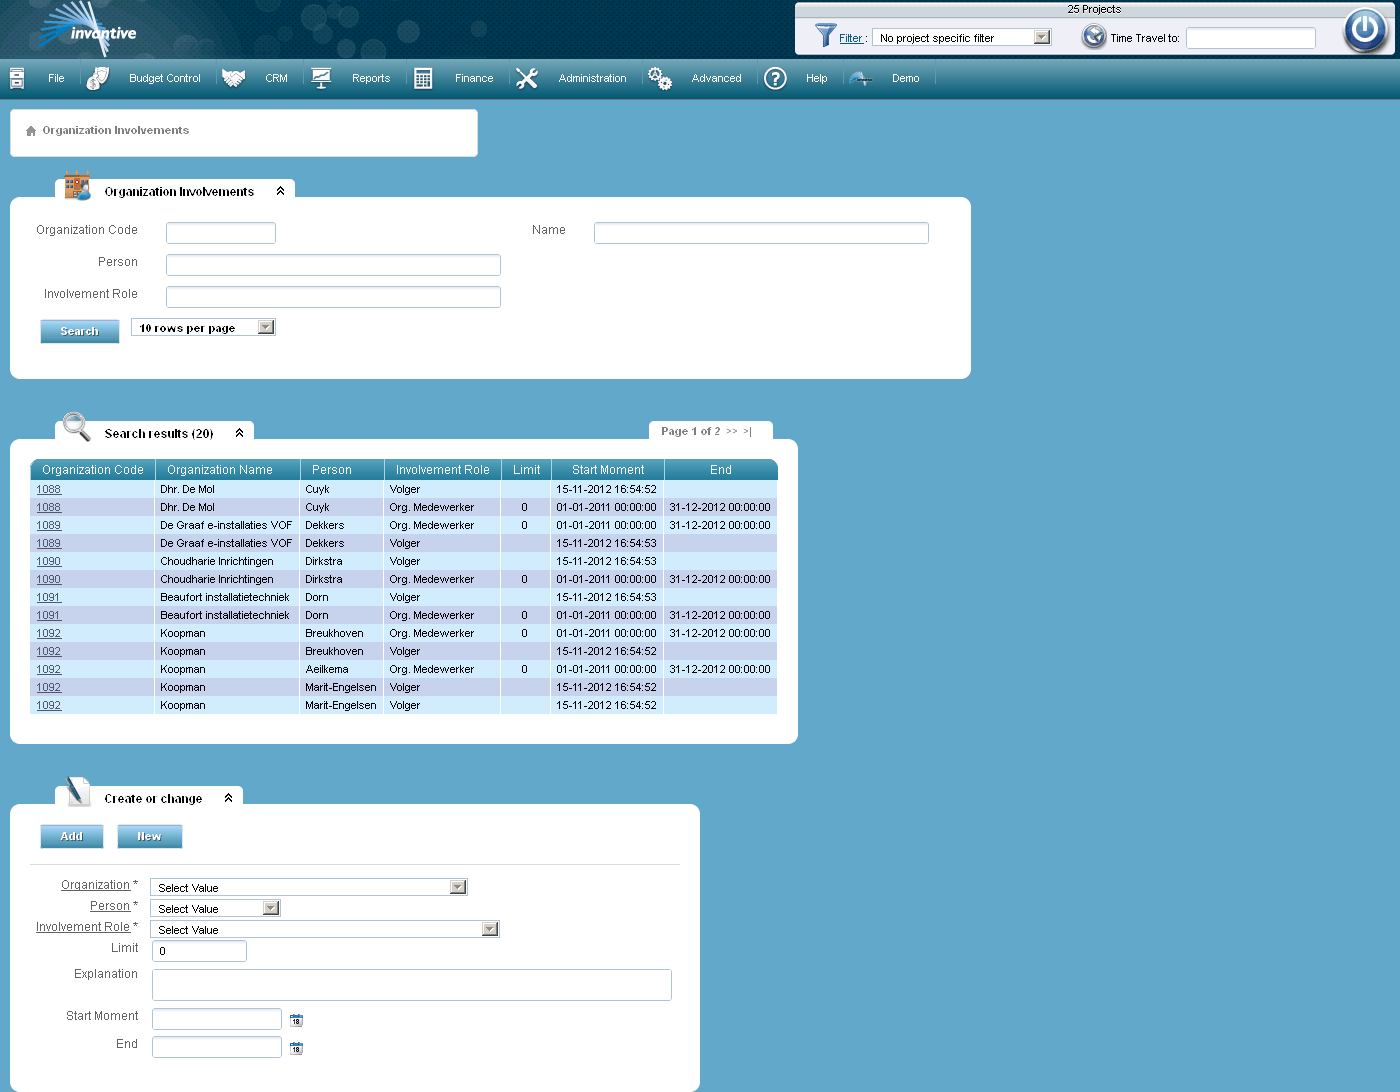Open the End date calendar picker

(296, 1047)
